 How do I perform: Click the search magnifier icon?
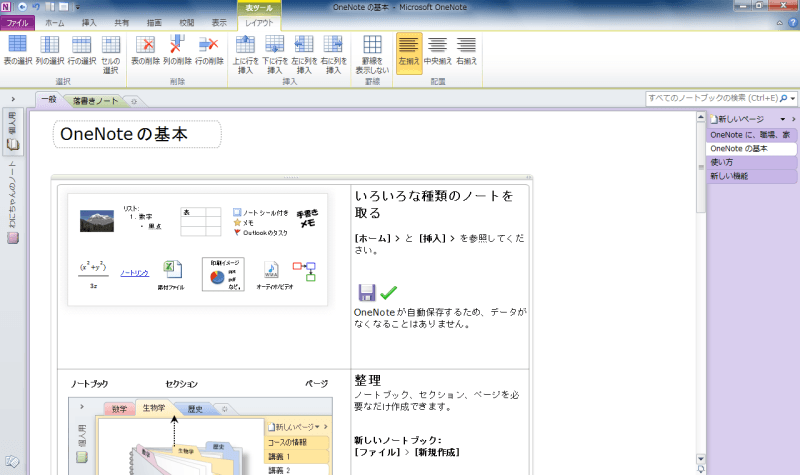[784, 98]
